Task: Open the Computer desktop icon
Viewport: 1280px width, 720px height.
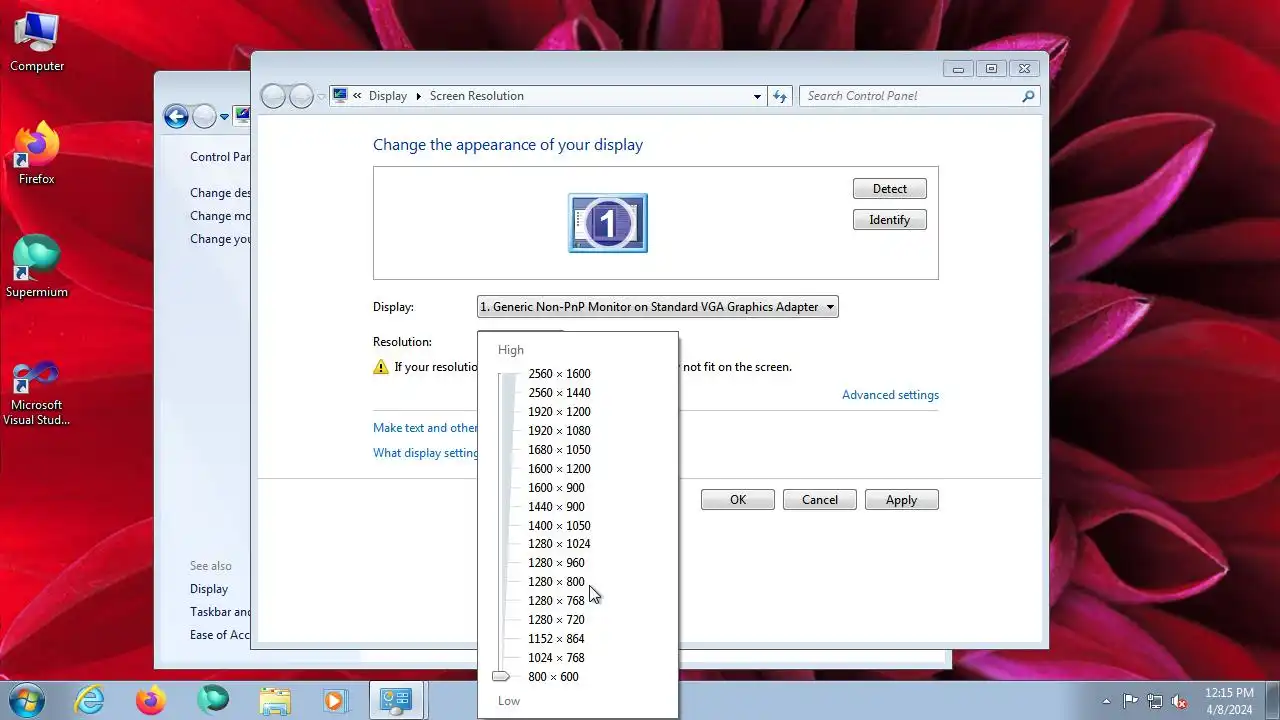Action: point(37,43)
